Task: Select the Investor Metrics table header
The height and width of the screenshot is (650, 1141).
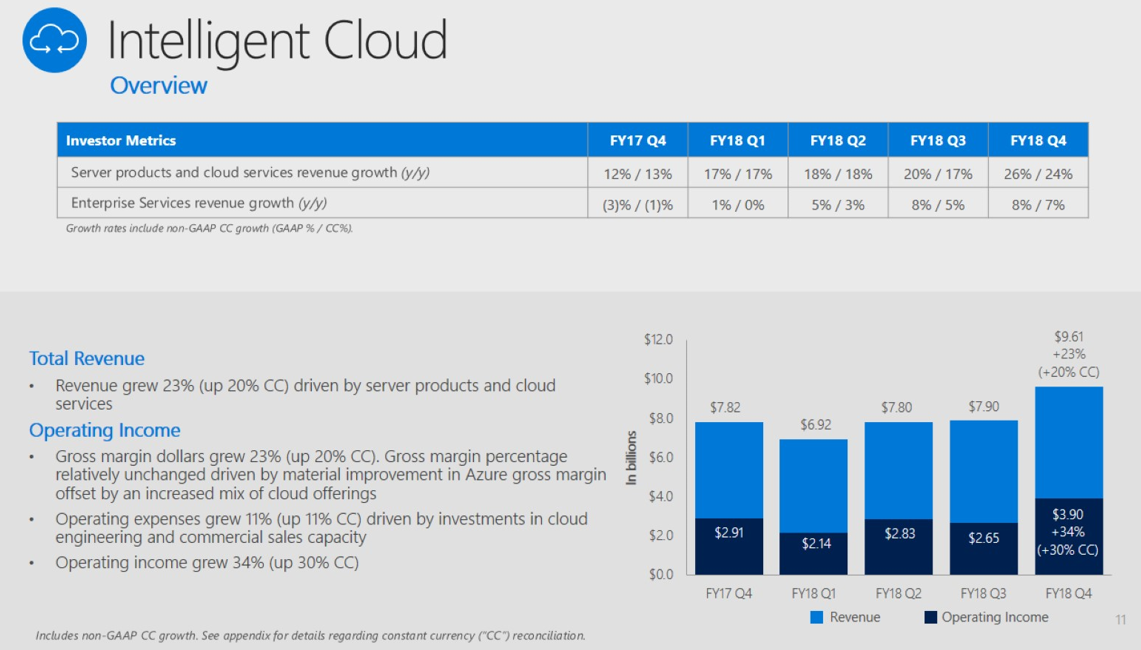Action: click(x=121, y=141)
